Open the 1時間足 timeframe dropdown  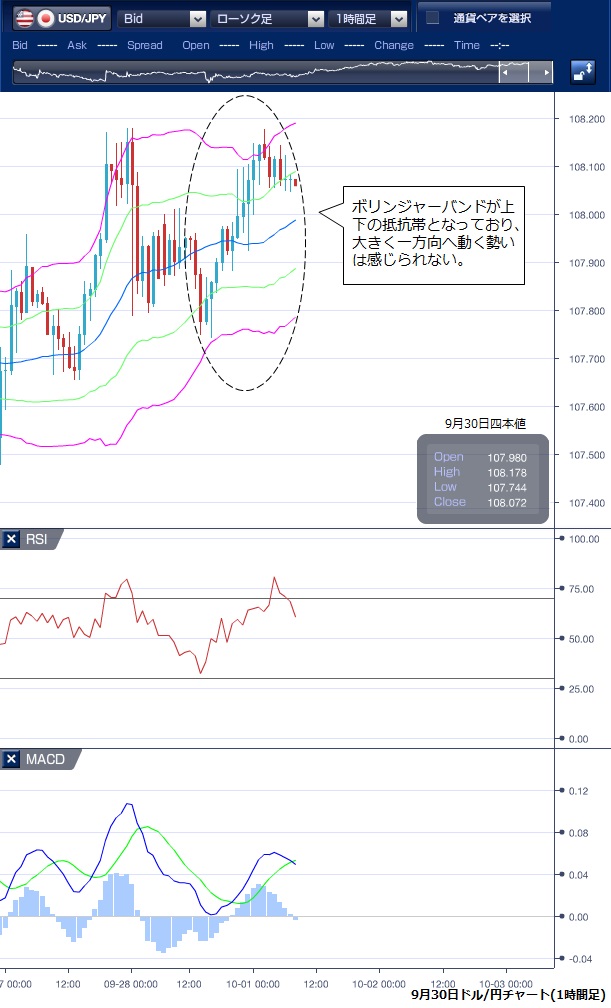(399, 18)
